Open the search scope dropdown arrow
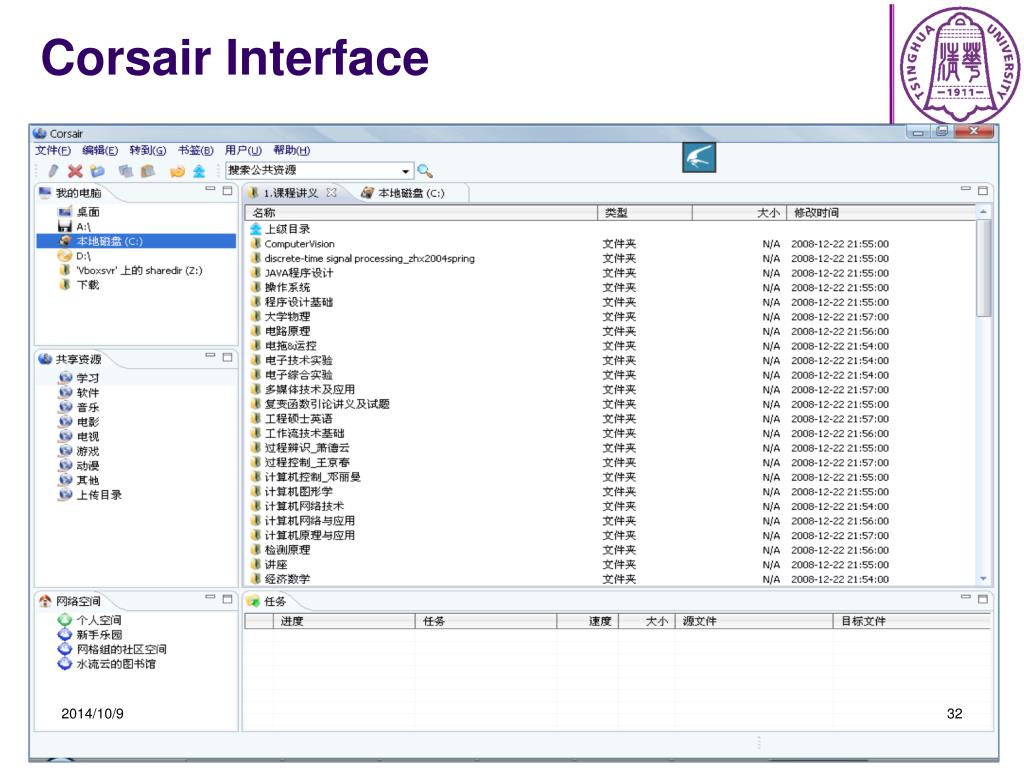This screenshot has width=1024, height=768. pos(406,171)
